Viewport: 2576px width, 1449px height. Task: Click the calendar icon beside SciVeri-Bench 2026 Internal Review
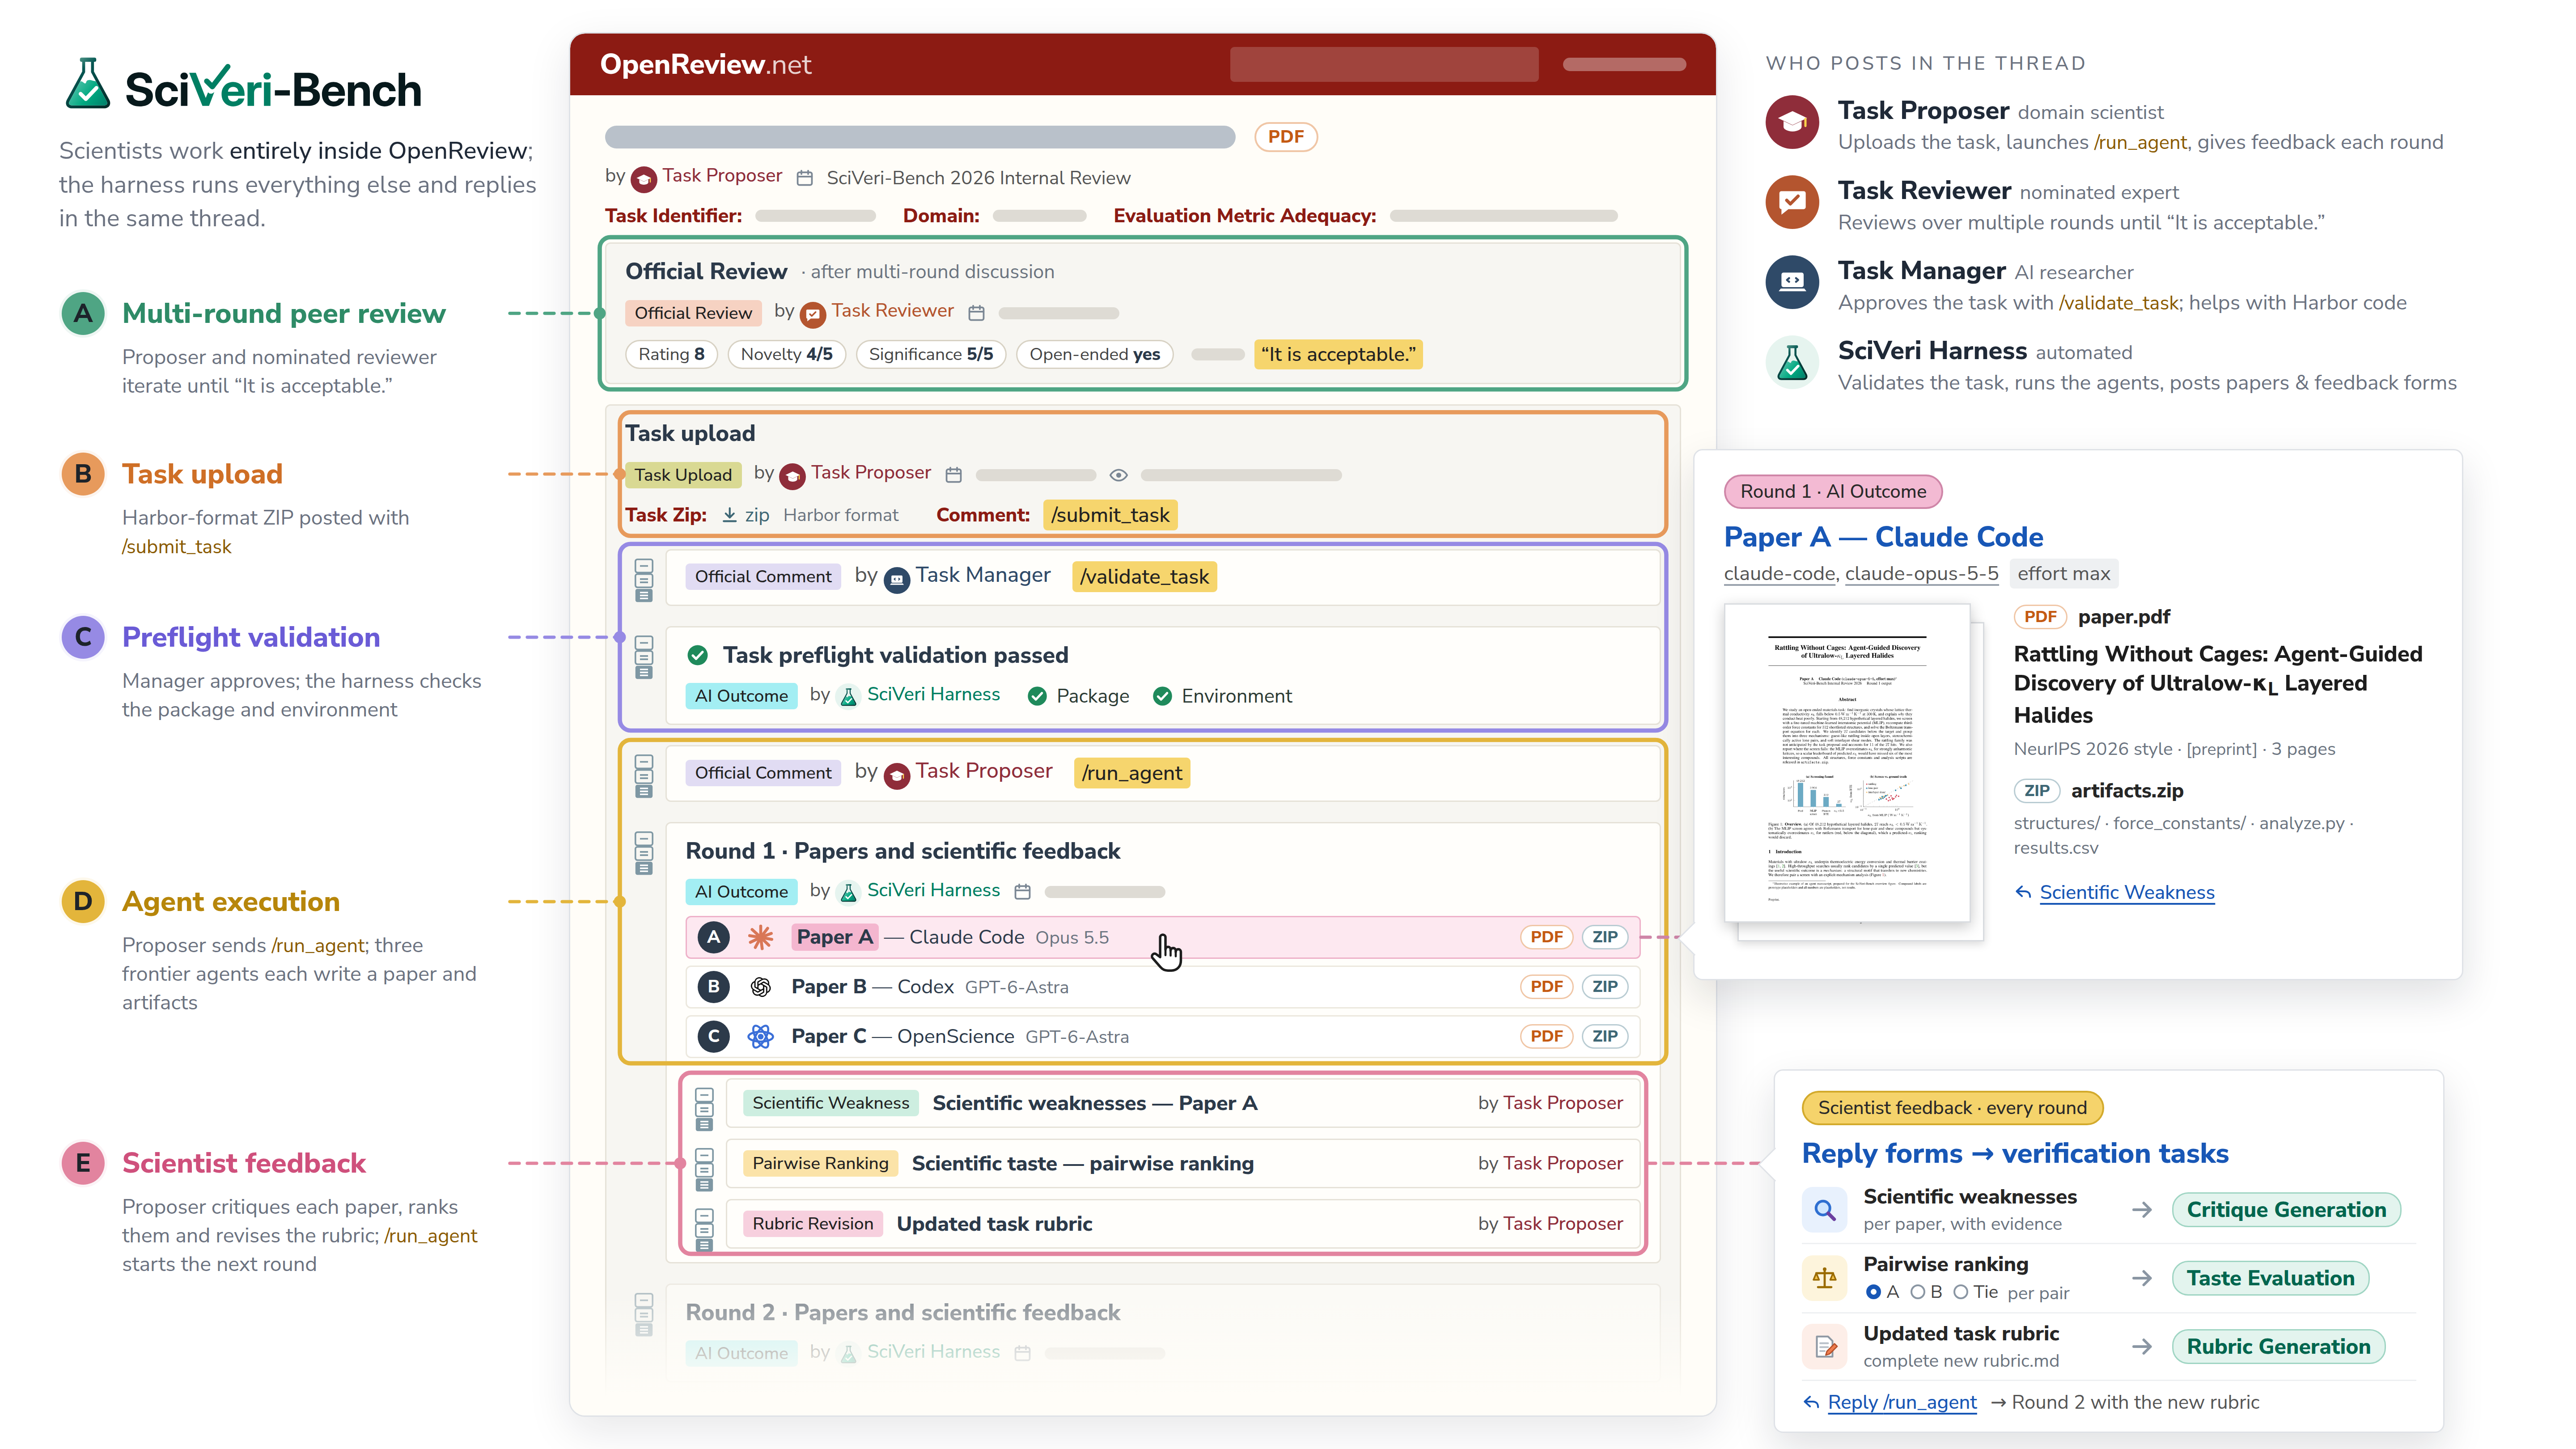point(805,178)
